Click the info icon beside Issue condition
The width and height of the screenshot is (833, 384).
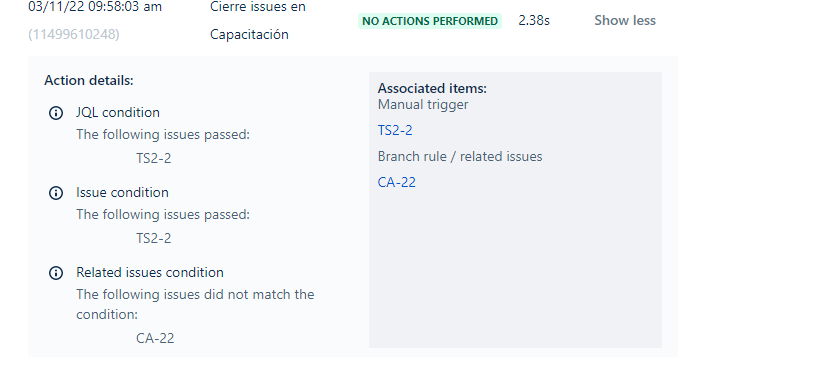(56, 193)
